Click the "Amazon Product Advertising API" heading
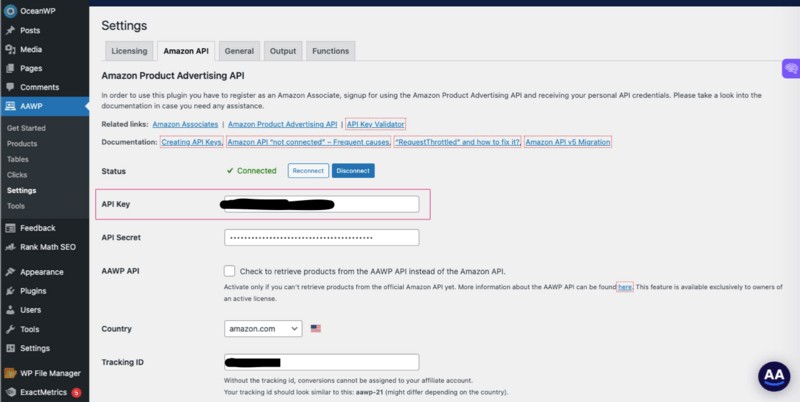800x402 pixels. 173,76
